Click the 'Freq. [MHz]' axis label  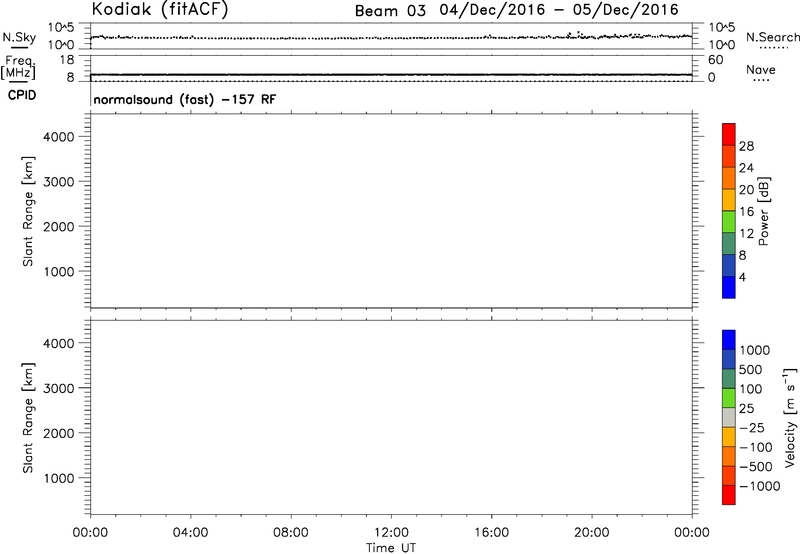pyautogui.click(x=18, y=67)
